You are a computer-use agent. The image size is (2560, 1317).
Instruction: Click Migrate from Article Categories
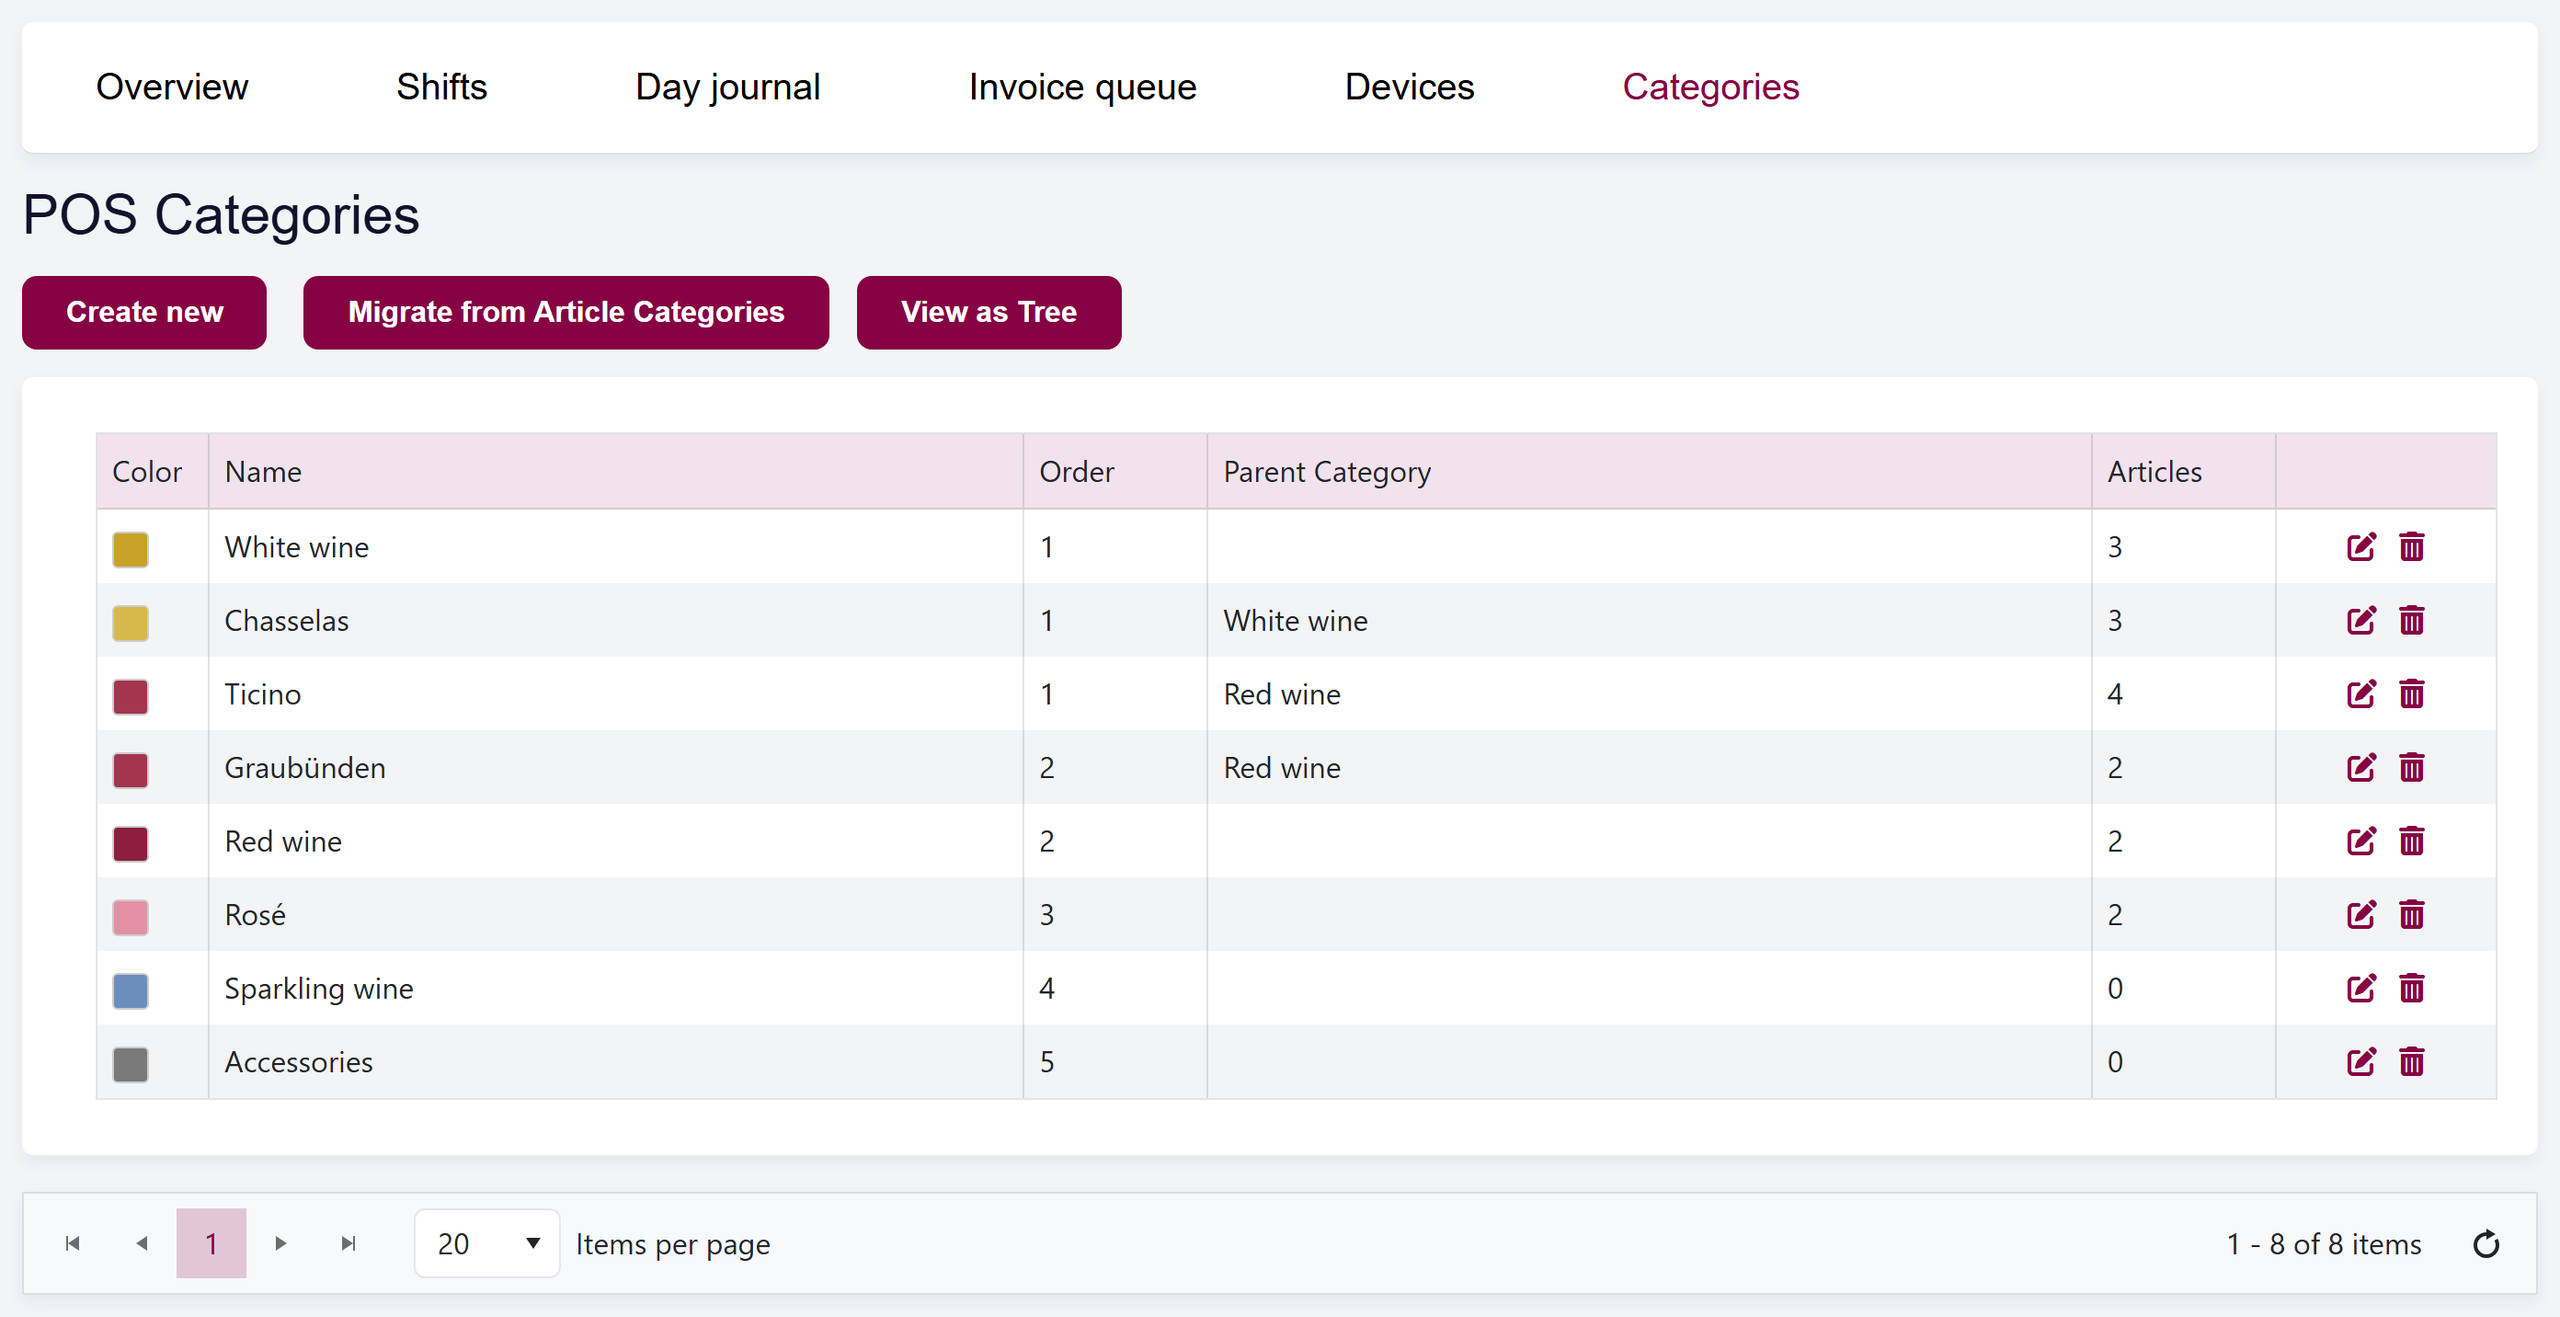point(566,312)
